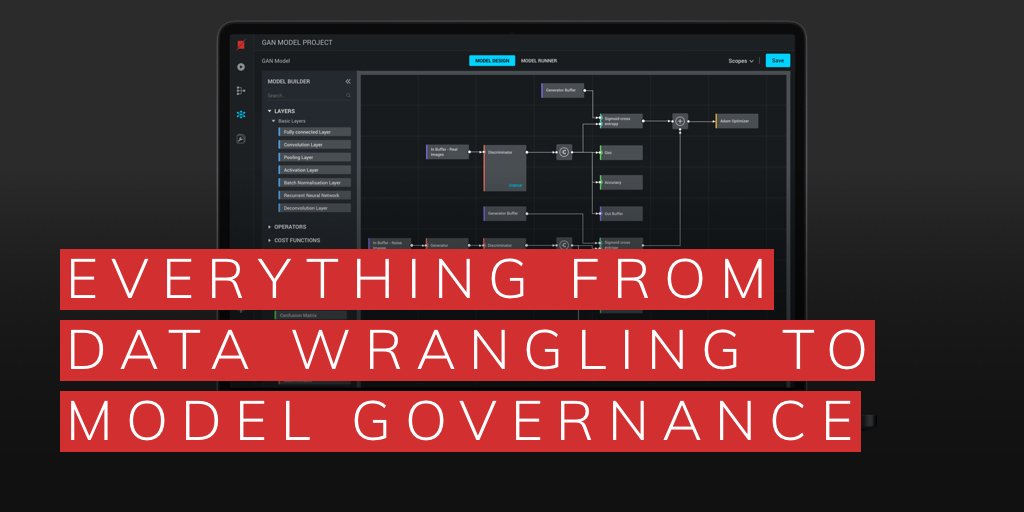Image resolution: width=1024 pixels, height=512 pixels.
Task: Collapse the Model Builder panel with double chevron
Action: [348, 82]
